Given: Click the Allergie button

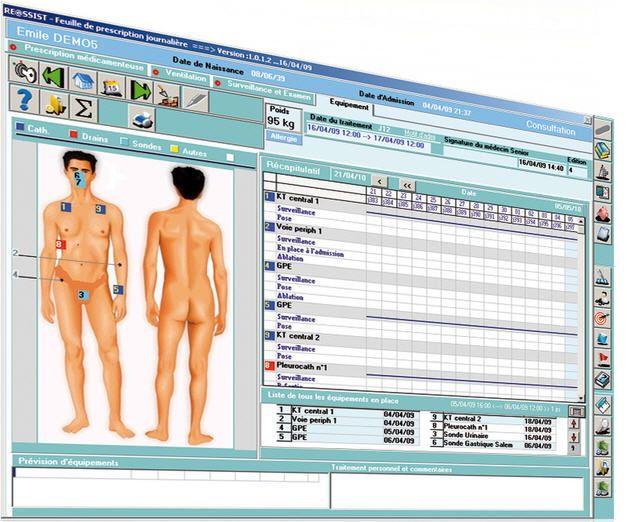Looking at the screenshot, I should (x=284, y=142).
